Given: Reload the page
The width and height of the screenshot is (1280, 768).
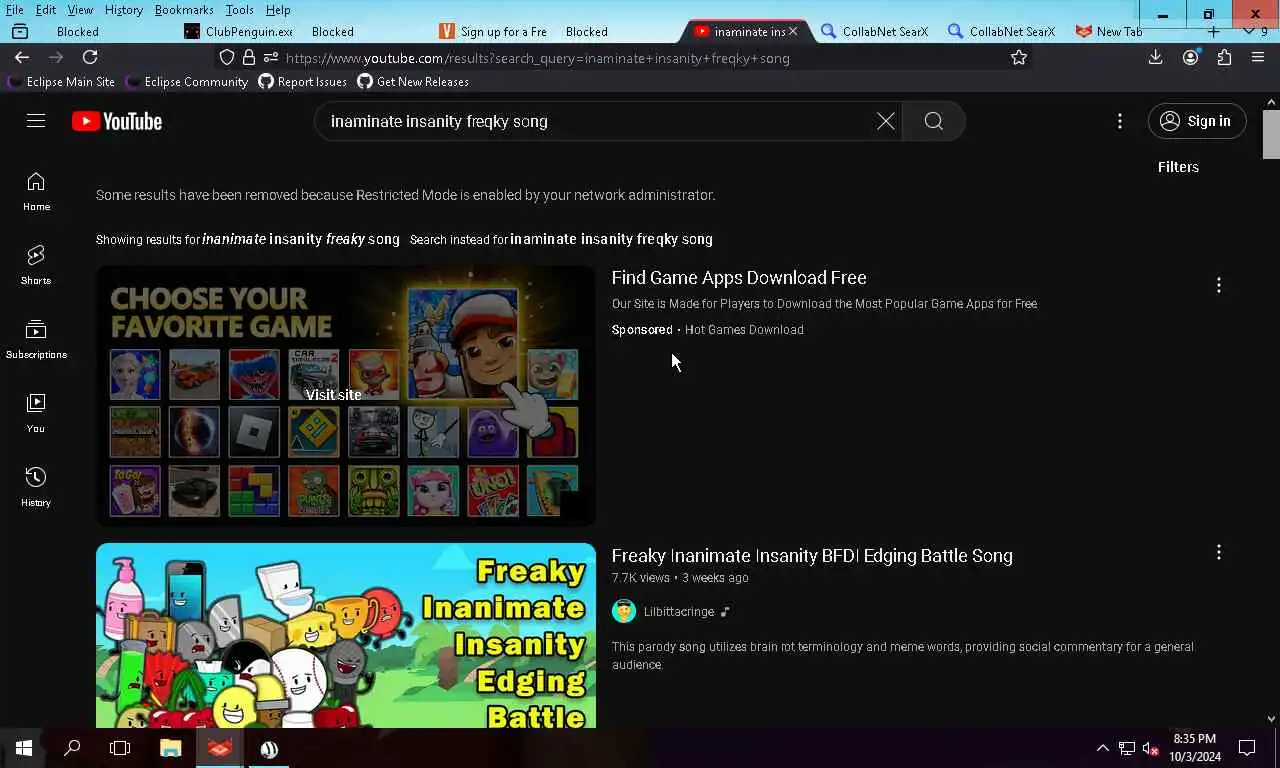Looking at the screenshot, I should [90, 58].
